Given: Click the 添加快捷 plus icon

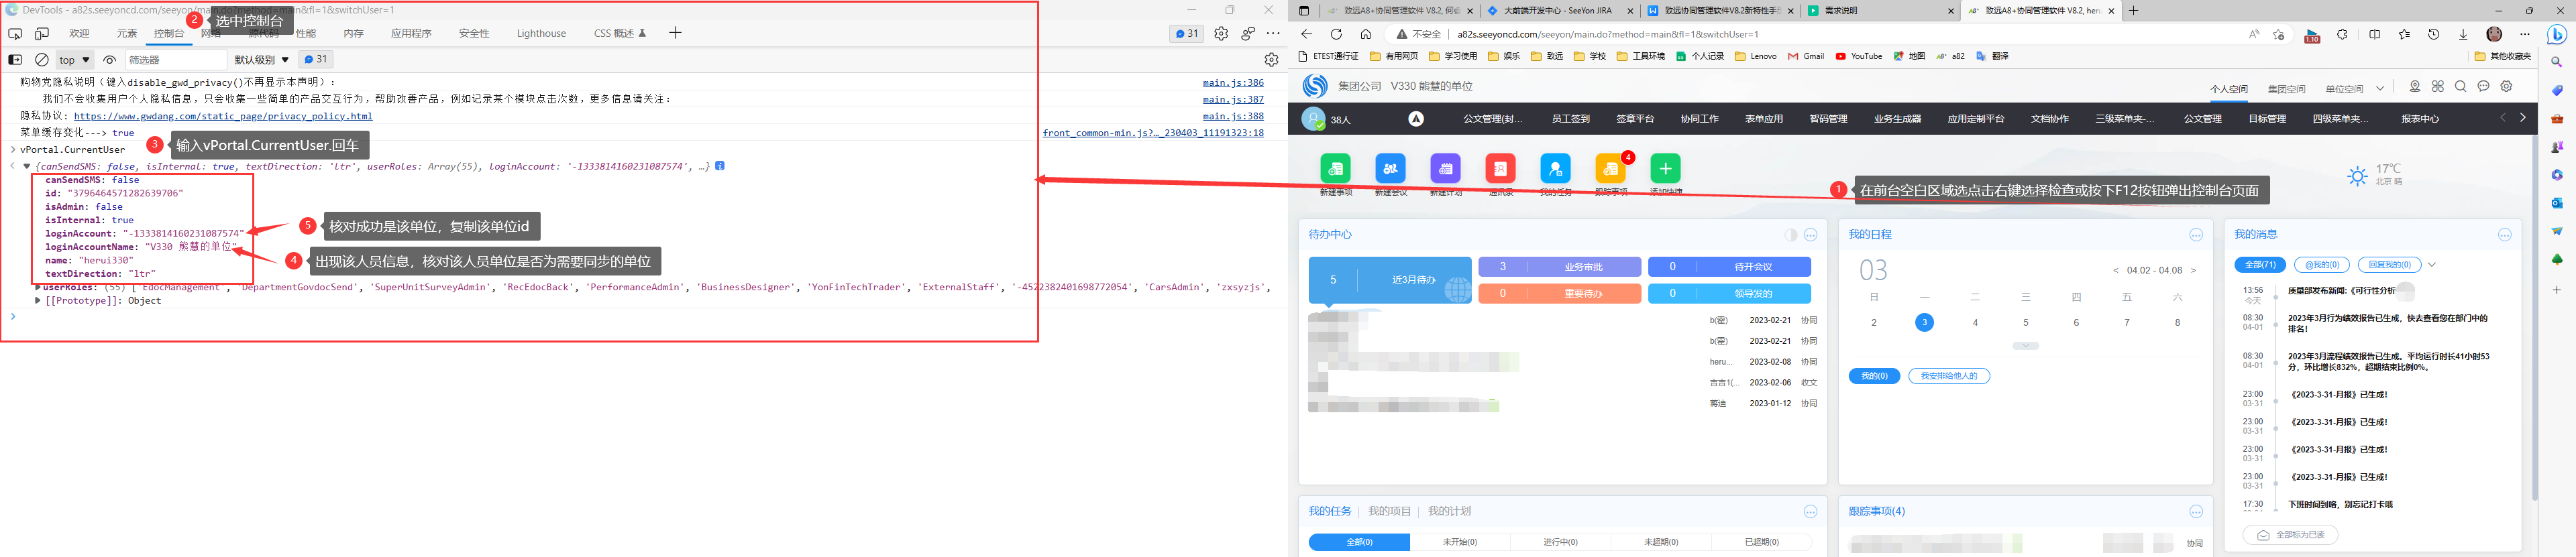Looking at the screenshot, I should click(1665, 169).
